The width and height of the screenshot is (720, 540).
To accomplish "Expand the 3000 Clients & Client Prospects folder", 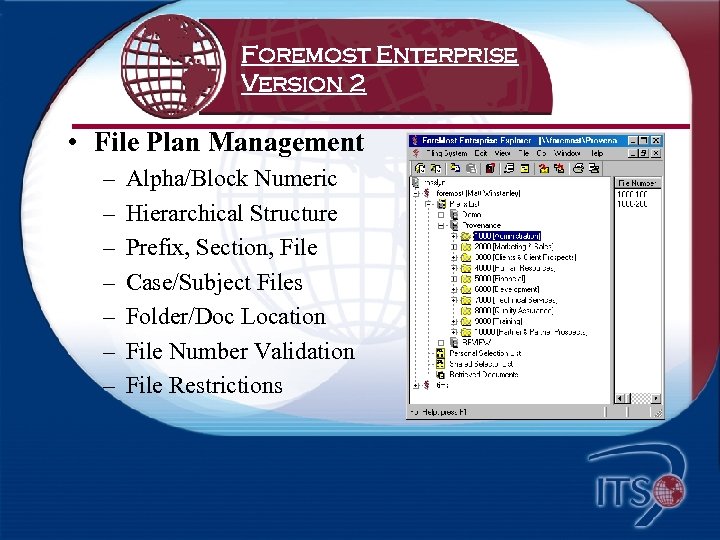I will click(454, 258).
